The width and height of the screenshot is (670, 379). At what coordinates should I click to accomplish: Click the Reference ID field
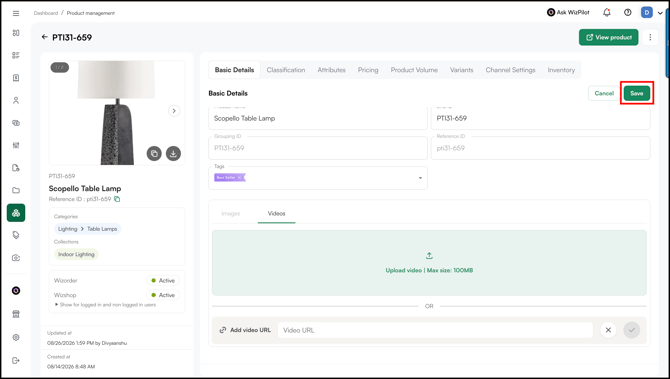coord(541,148)
